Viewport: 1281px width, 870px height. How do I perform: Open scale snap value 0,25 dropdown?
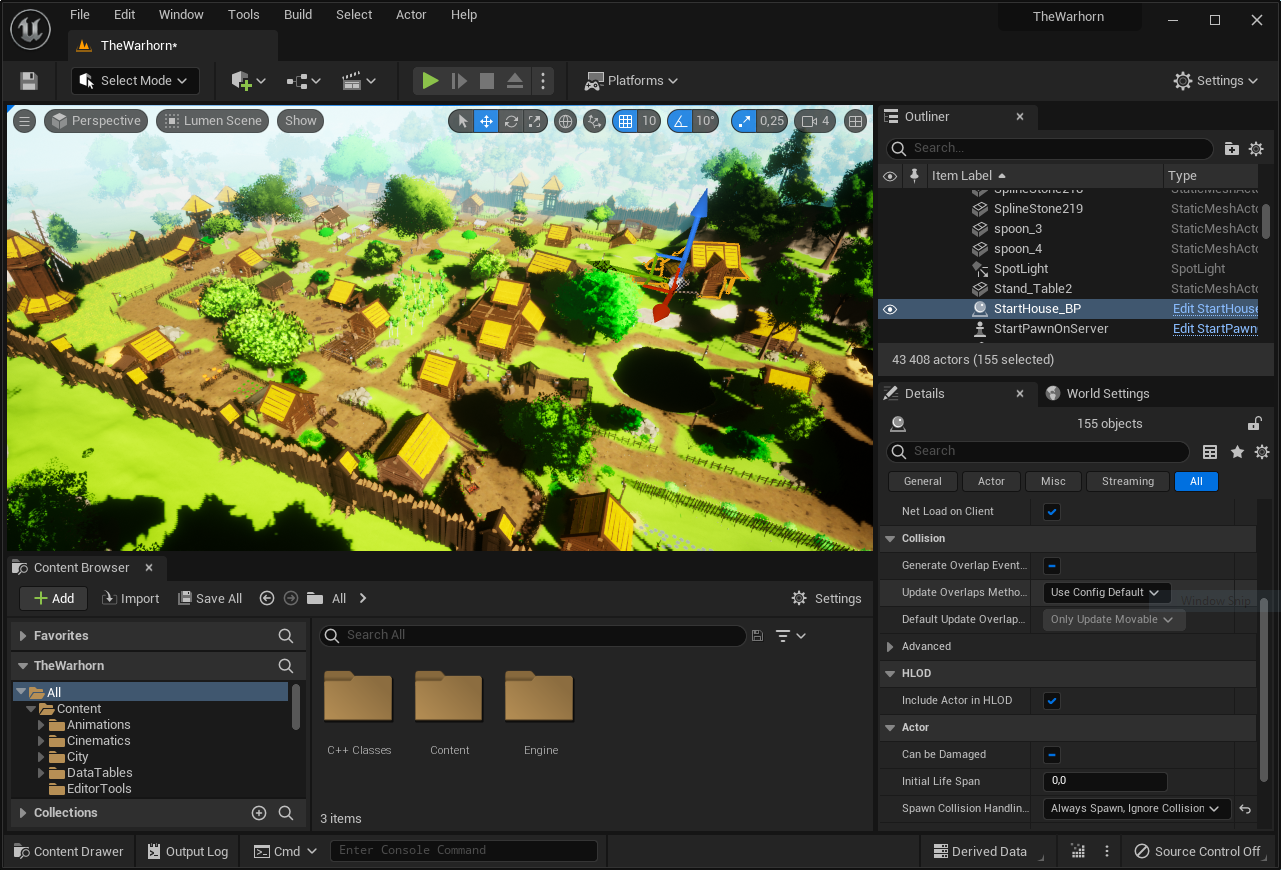tap(772, 121)
